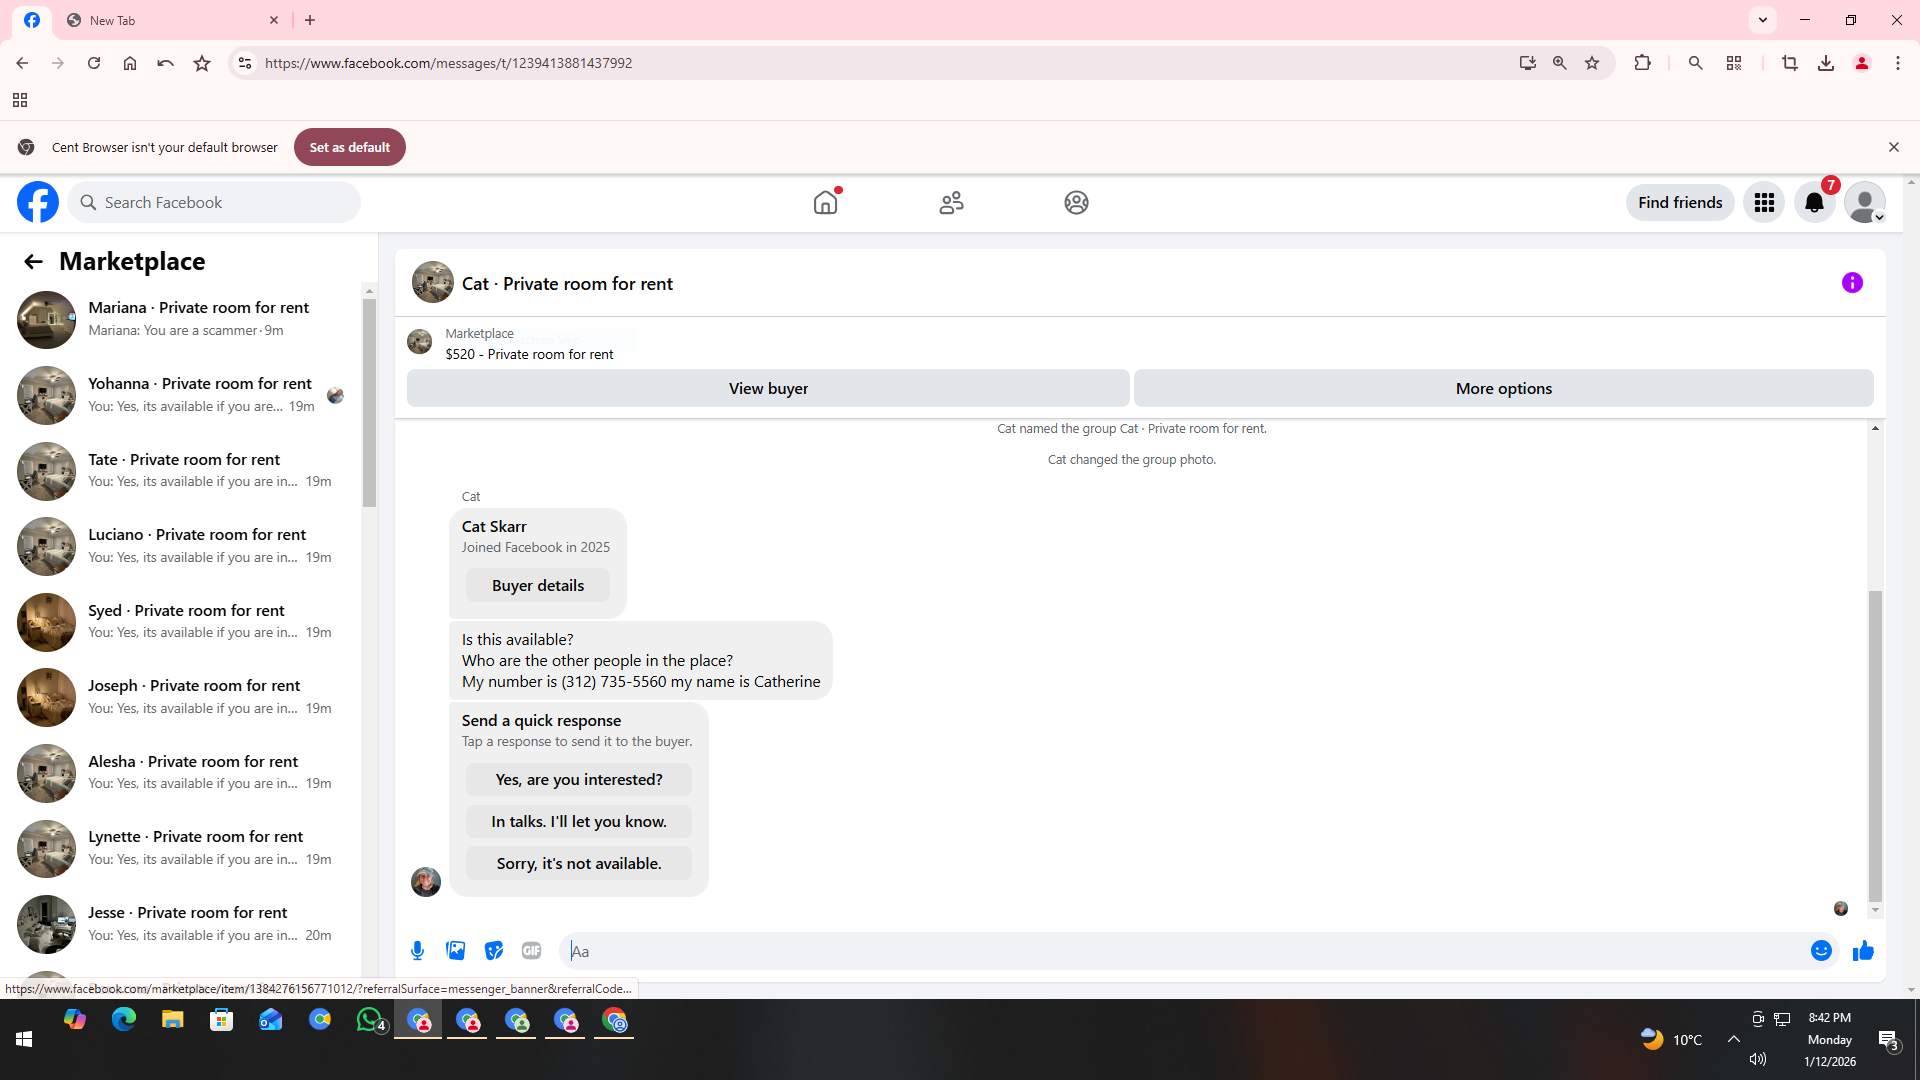Go back from Marketplace chats list
Image resolution: width=1920 pixels, height=1080 pixels.
pyautogui.click(x=33, y=262)
